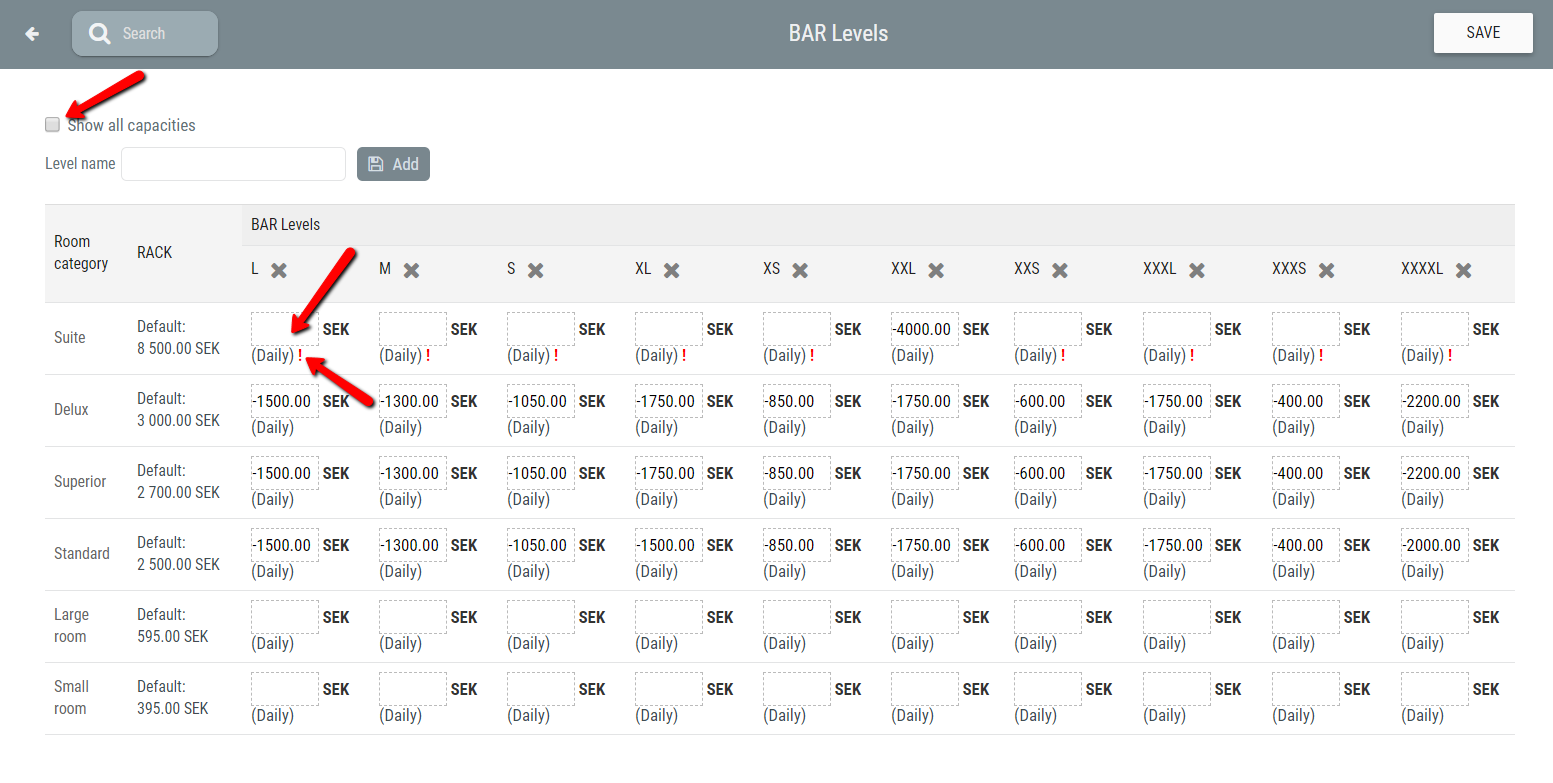Delete the S level column
This screenshot has height=783, width=1553.
point(536,269)
